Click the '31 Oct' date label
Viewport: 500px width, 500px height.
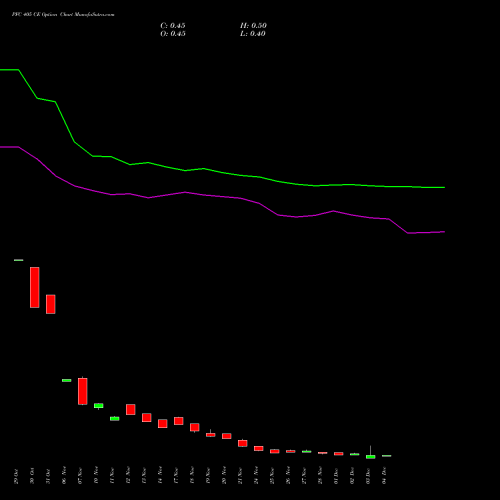pos(48,476)
